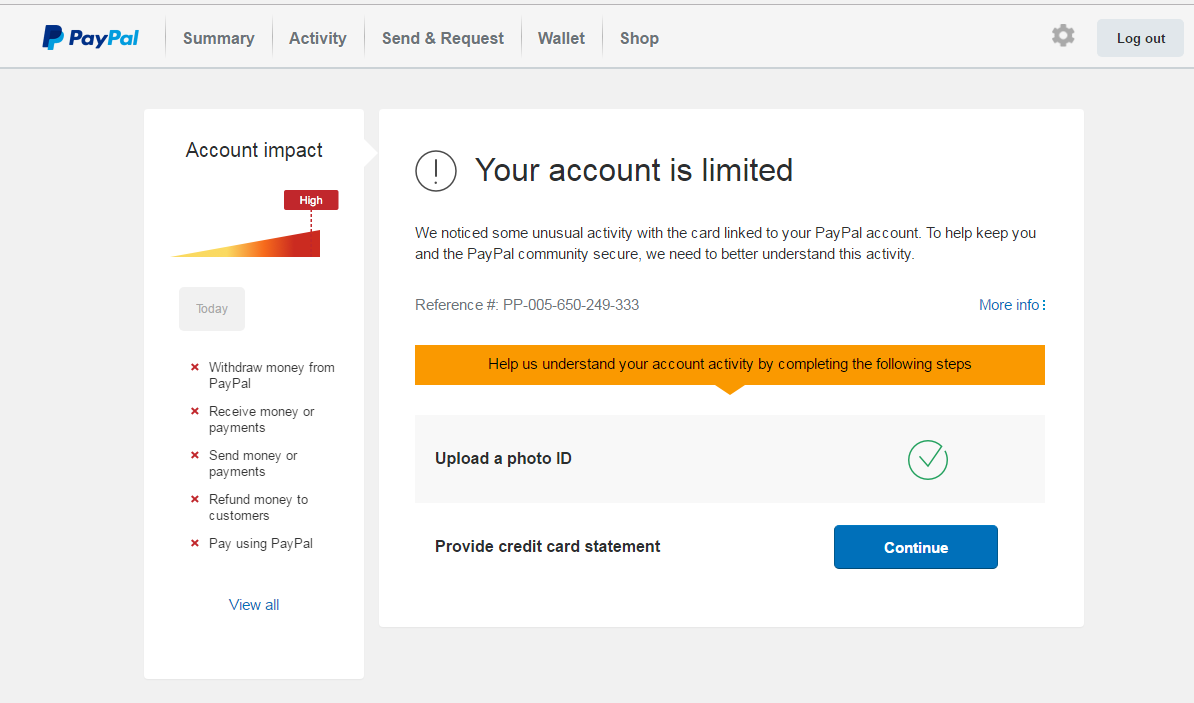The height and width of the screenshot is (703, 1194).
Task: Click Send money or payments text
Action: 253,464
